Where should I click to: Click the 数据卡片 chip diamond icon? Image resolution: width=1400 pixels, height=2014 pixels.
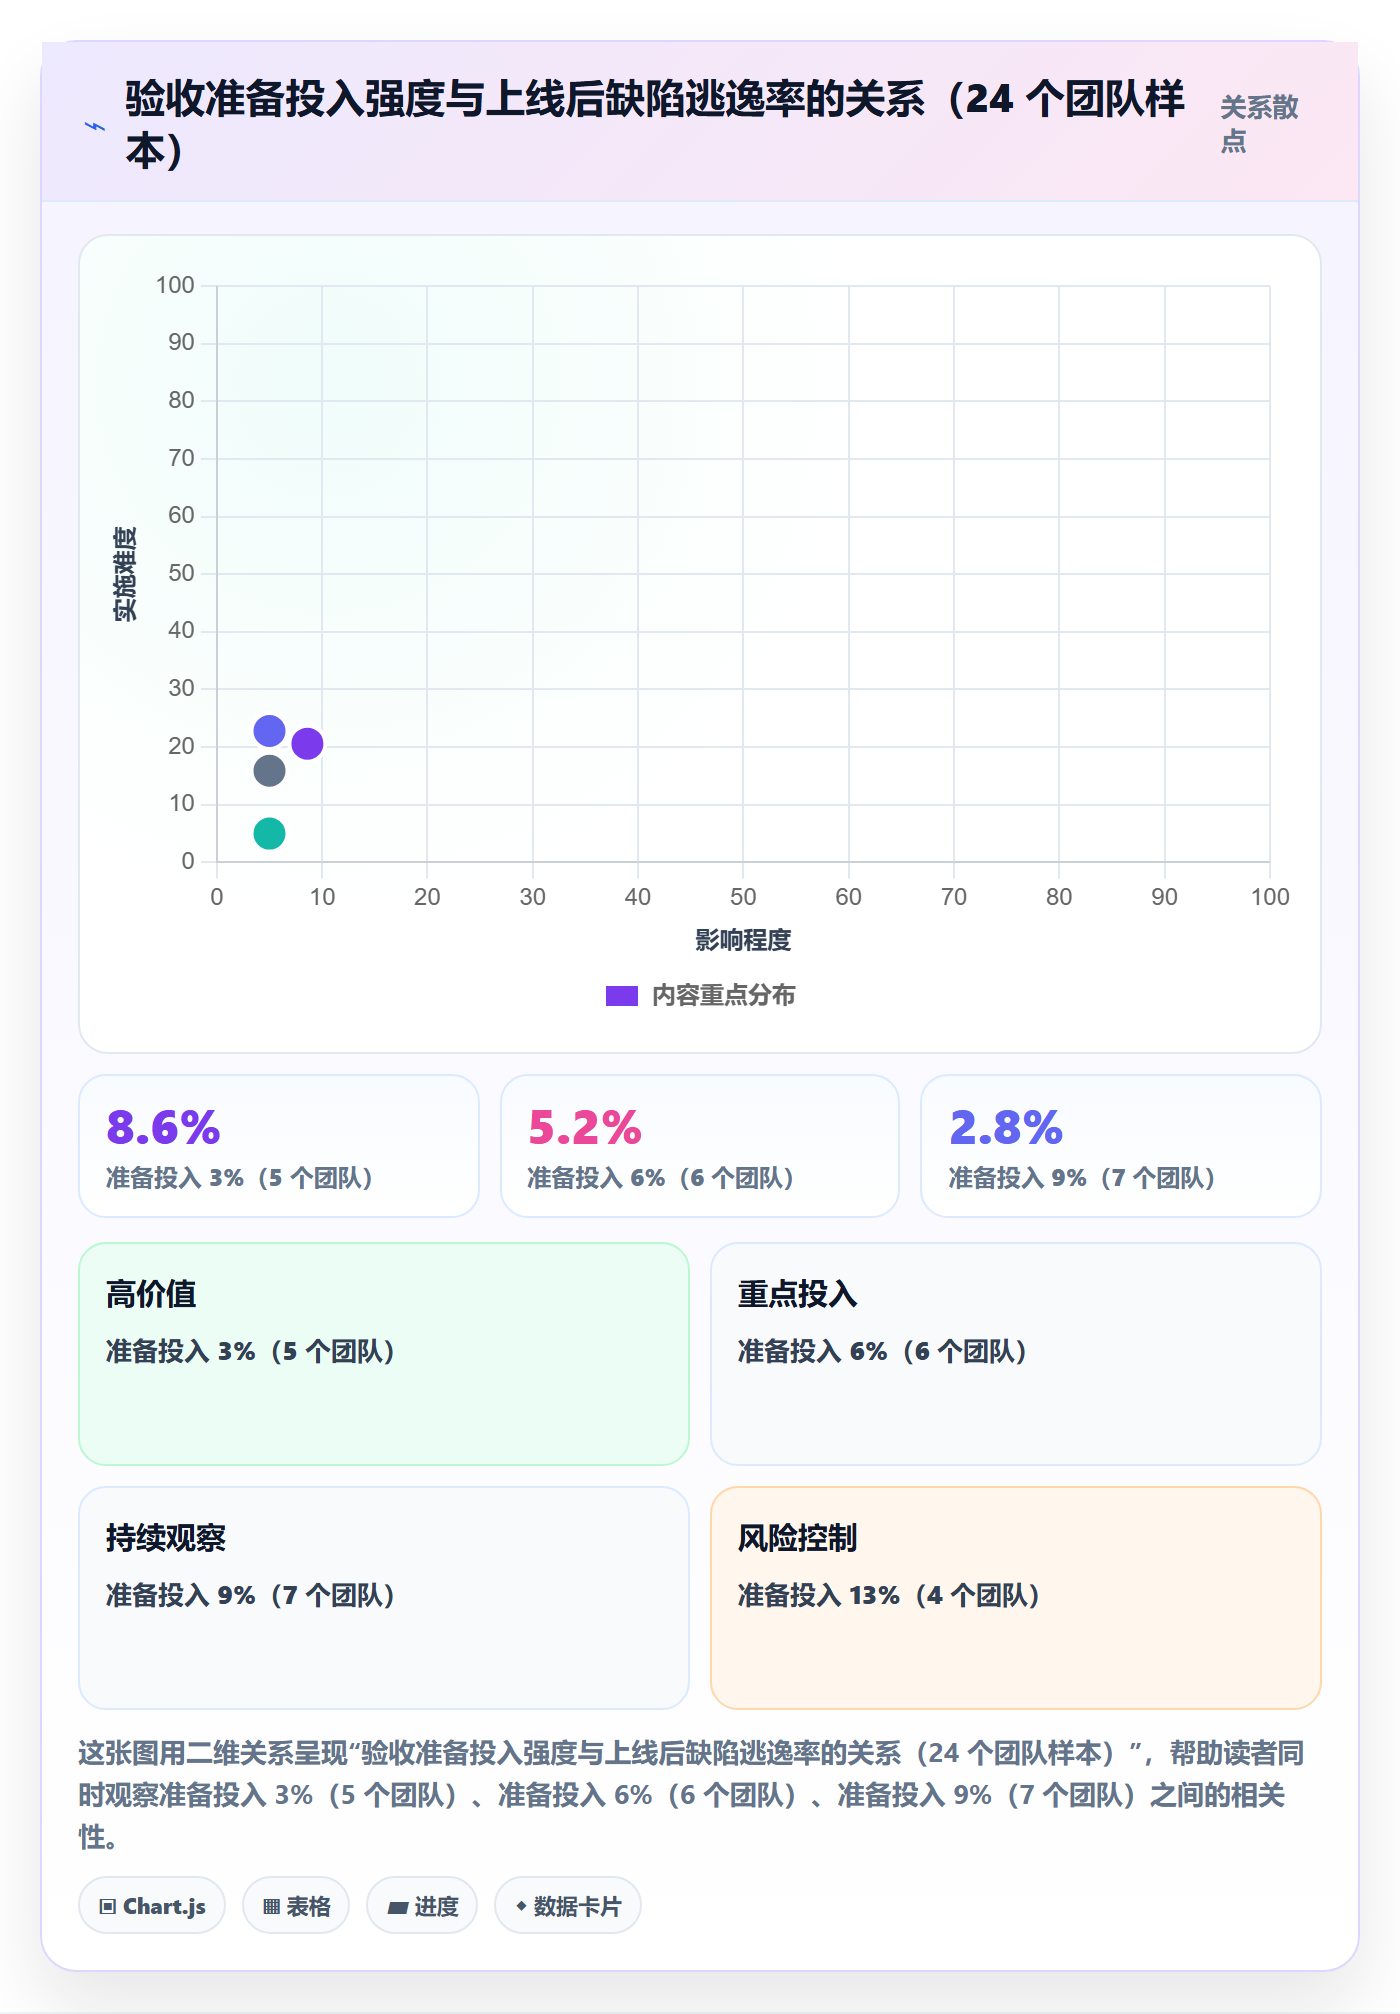pos(521,1907)
